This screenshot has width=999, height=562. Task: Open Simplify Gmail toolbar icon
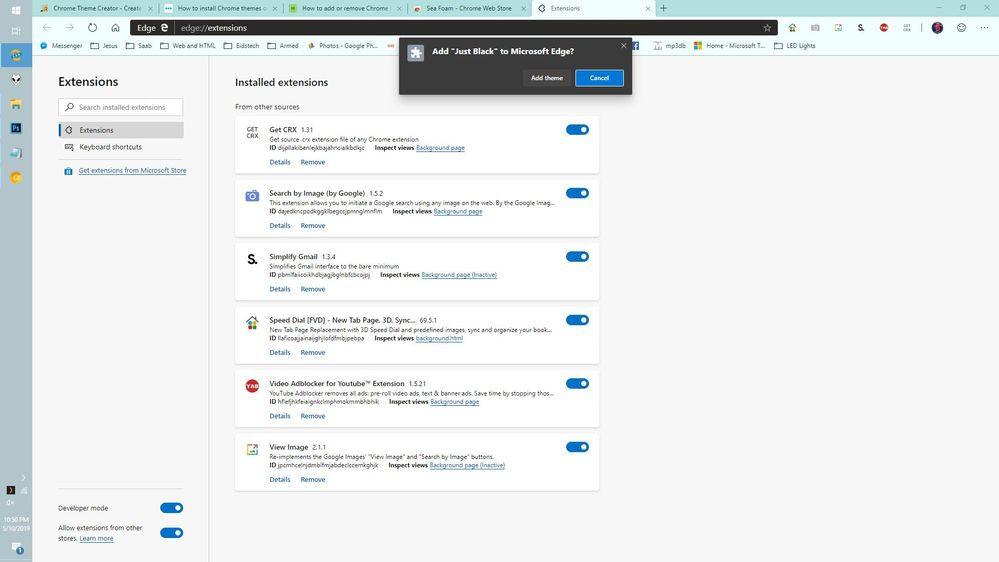(861, 28)
